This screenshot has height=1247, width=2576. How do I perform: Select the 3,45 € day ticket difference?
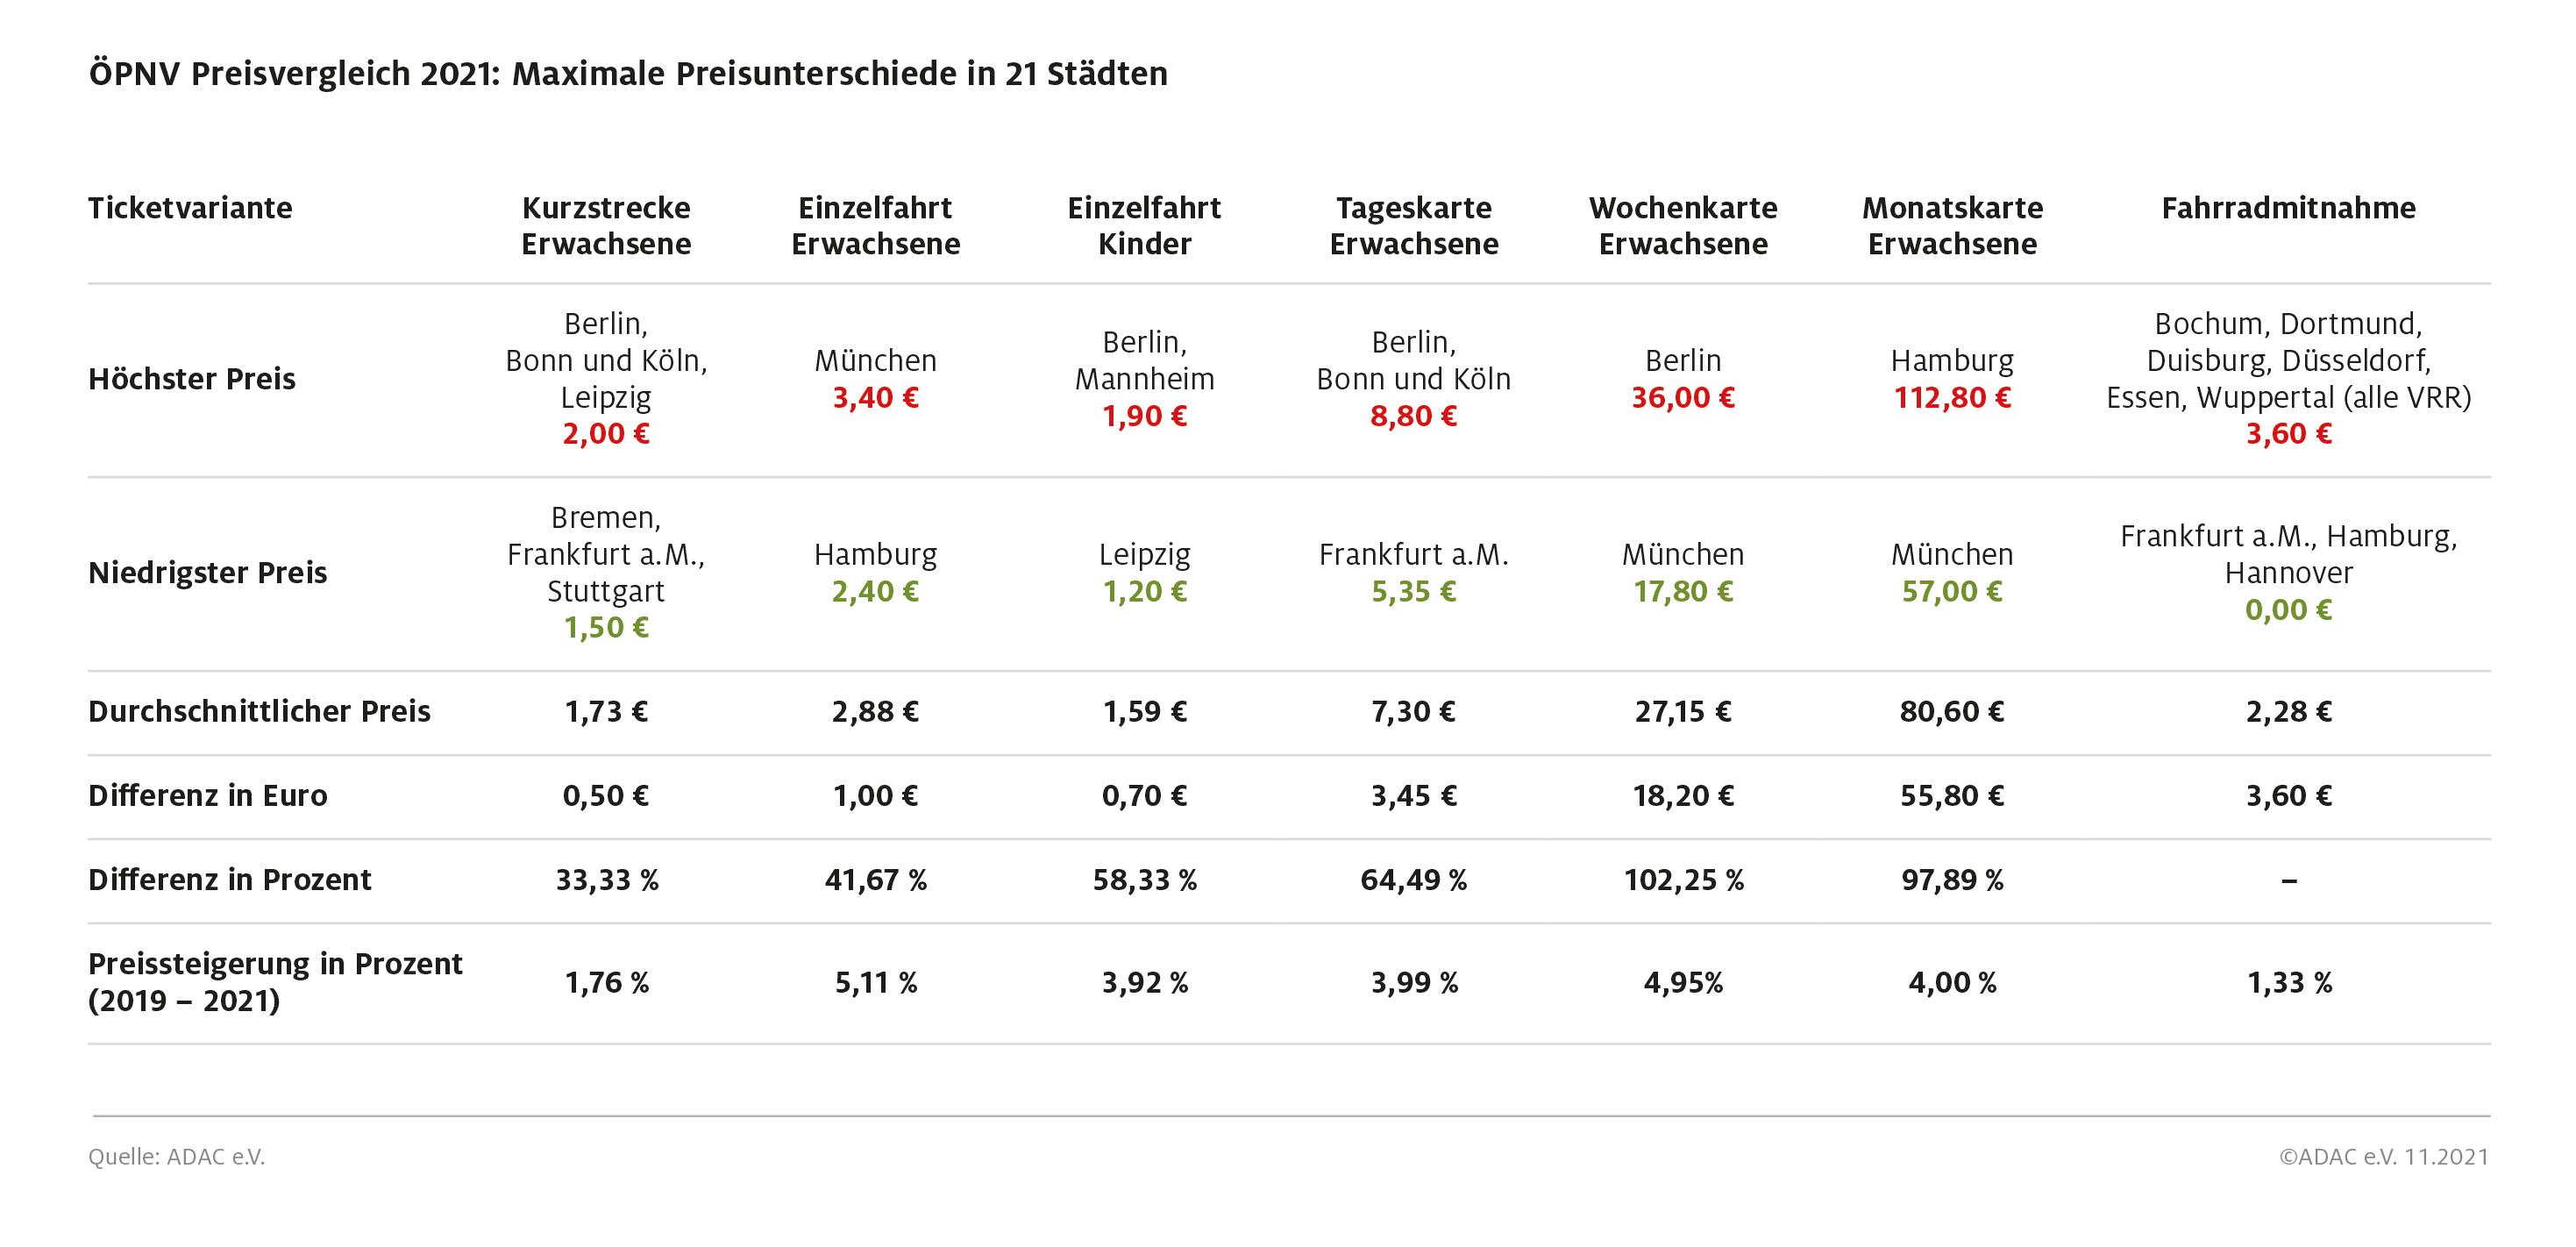(x=1413, y=796)
